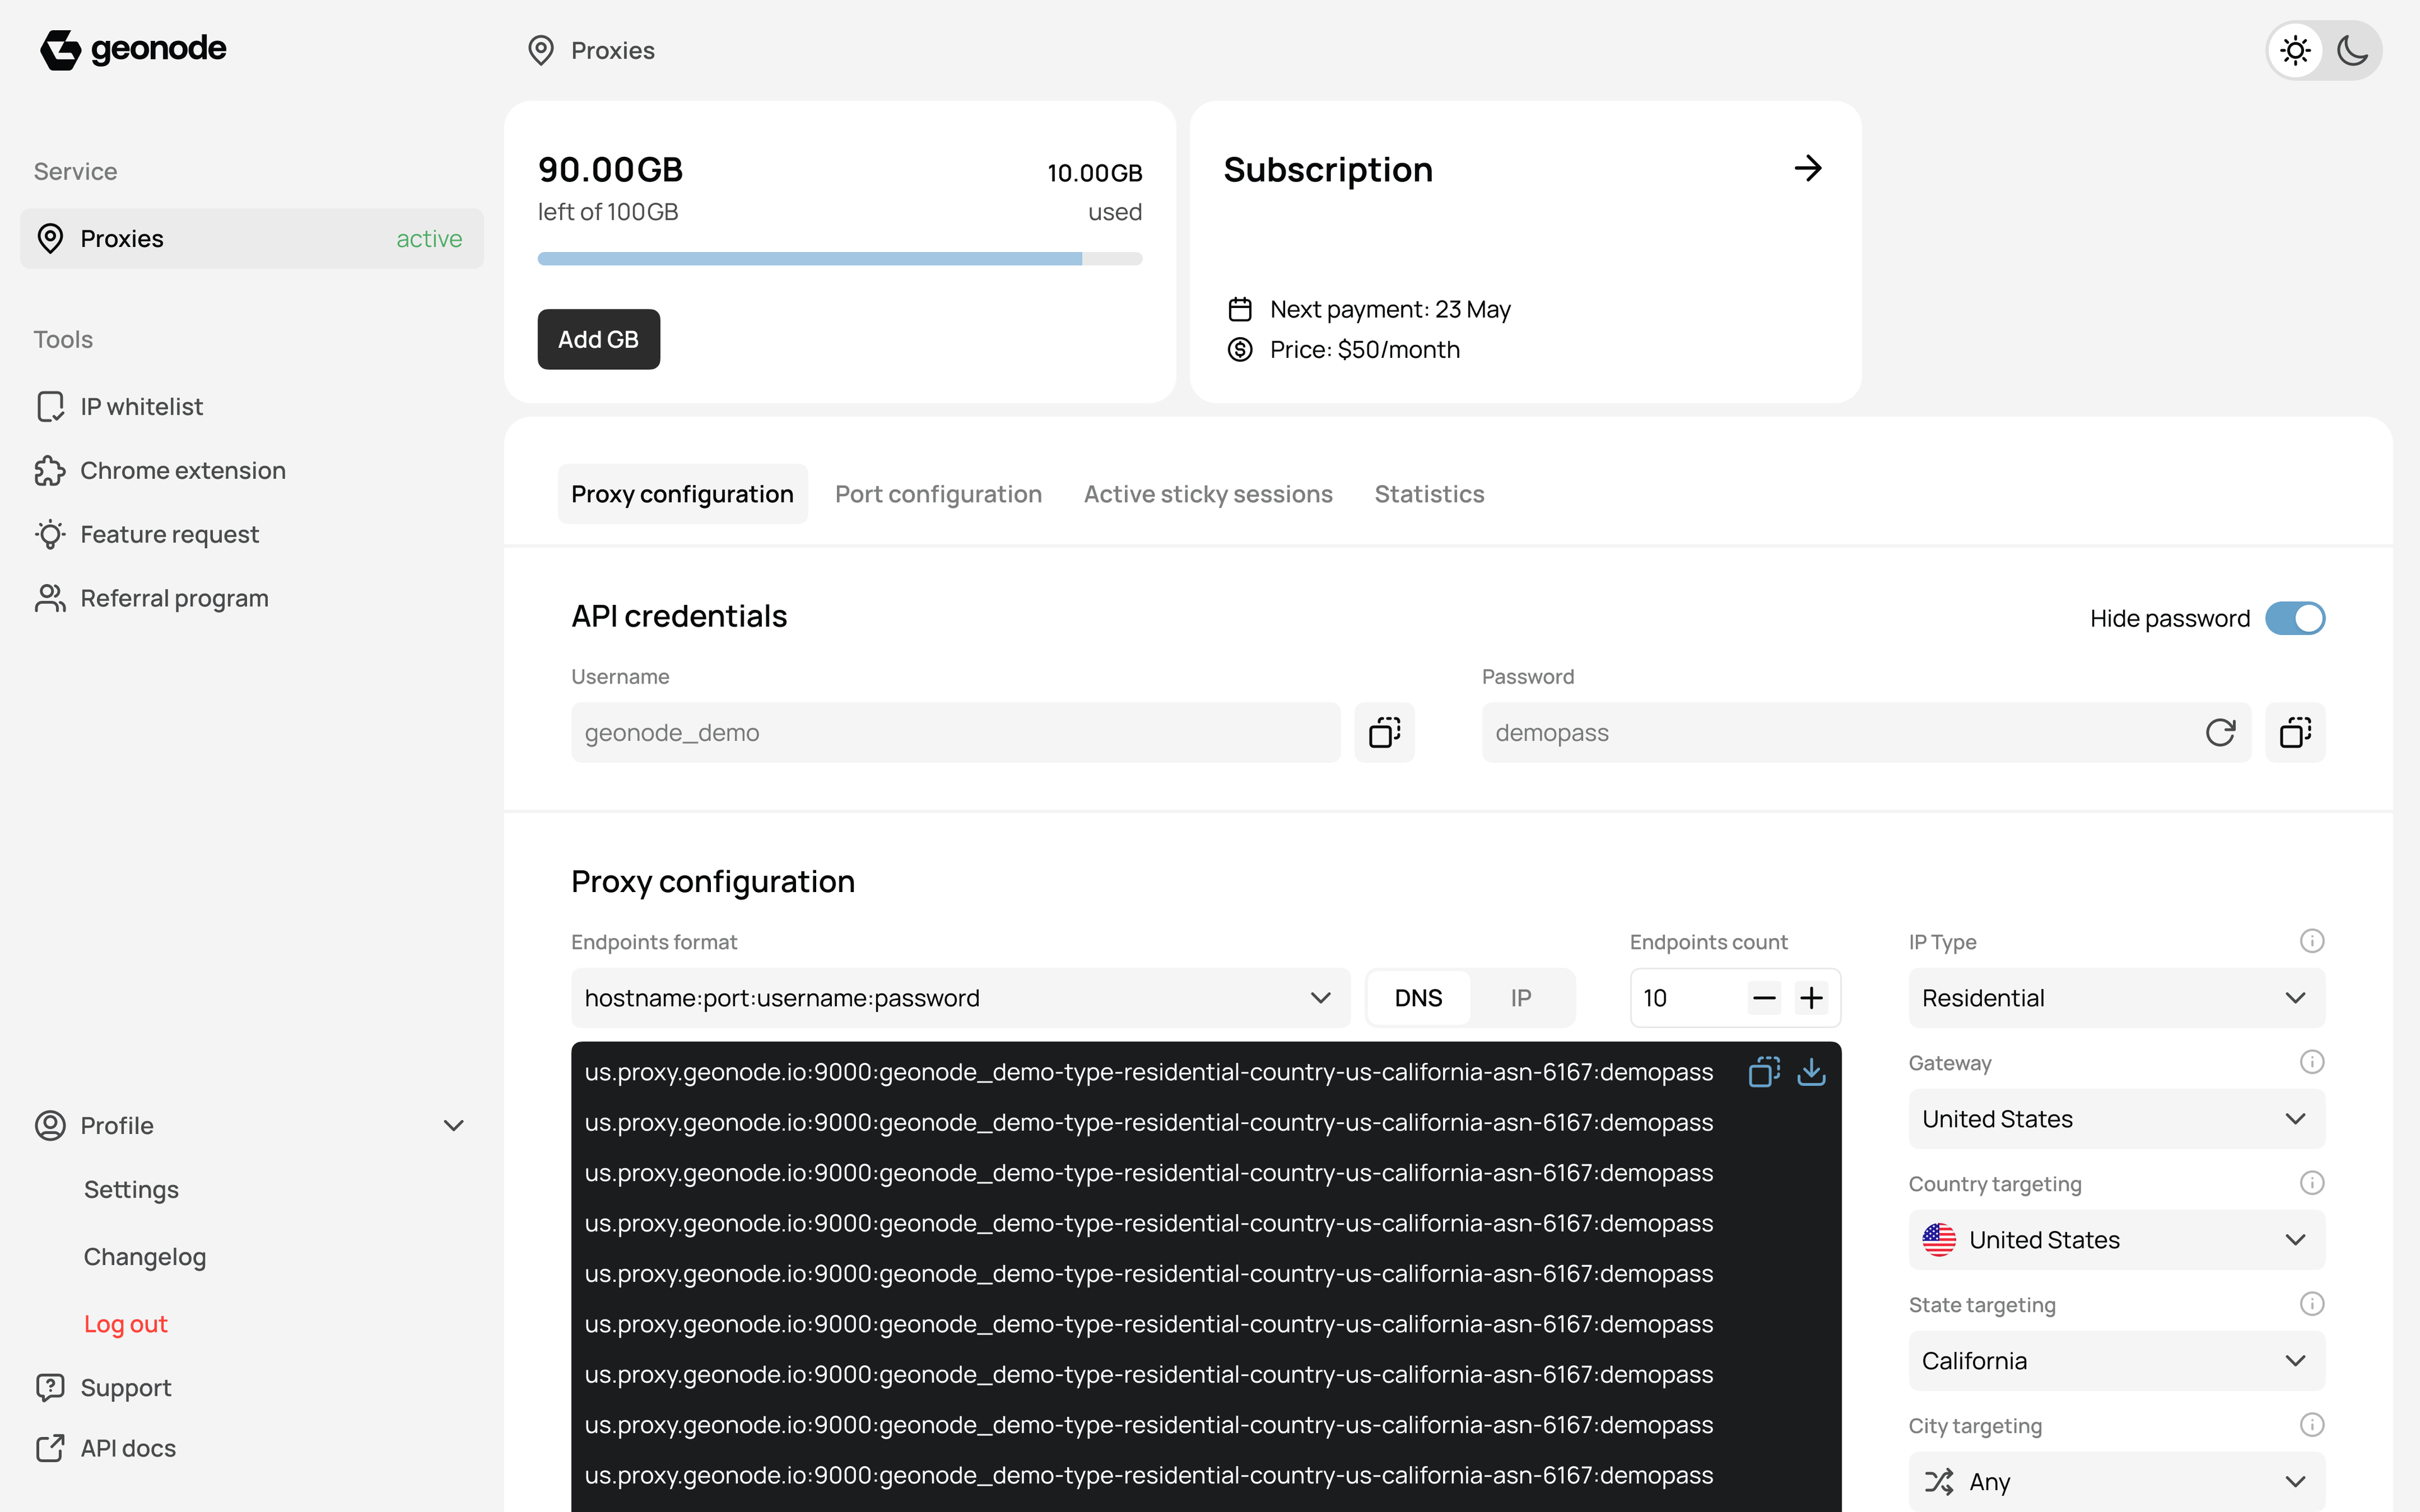Regenerate the password
This screenshot has width=2420, height=1512.
pyautogui.click(x=2221, y=732)
